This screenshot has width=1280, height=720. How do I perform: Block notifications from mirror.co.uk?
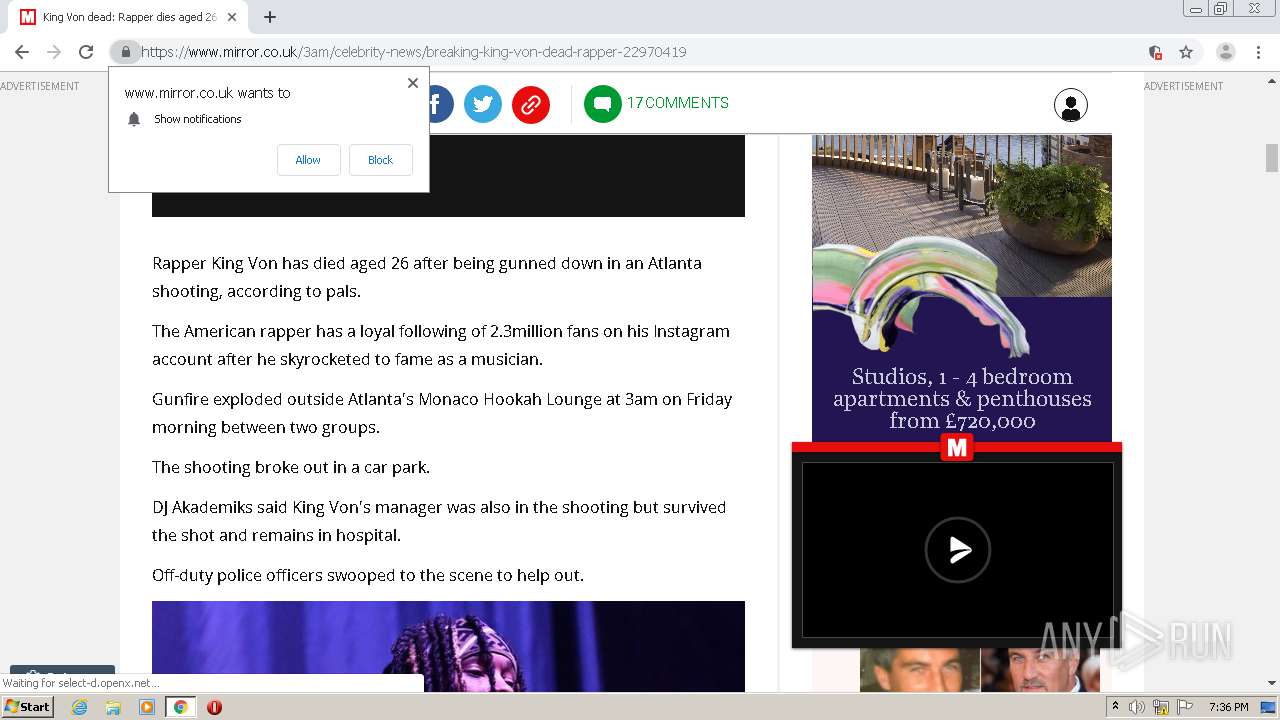[x=380, y=160]
